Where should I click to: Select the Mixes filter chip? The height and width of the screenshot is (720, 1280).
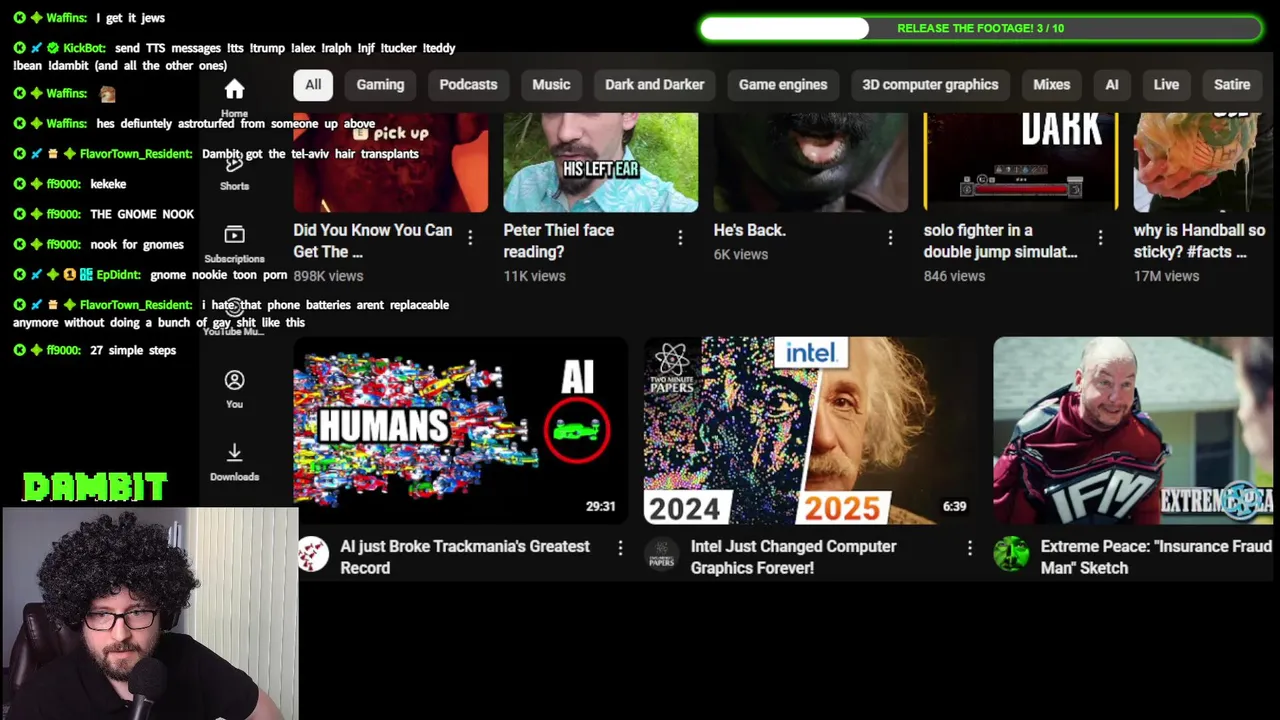pyautogui.click(x=1051, y=85)
